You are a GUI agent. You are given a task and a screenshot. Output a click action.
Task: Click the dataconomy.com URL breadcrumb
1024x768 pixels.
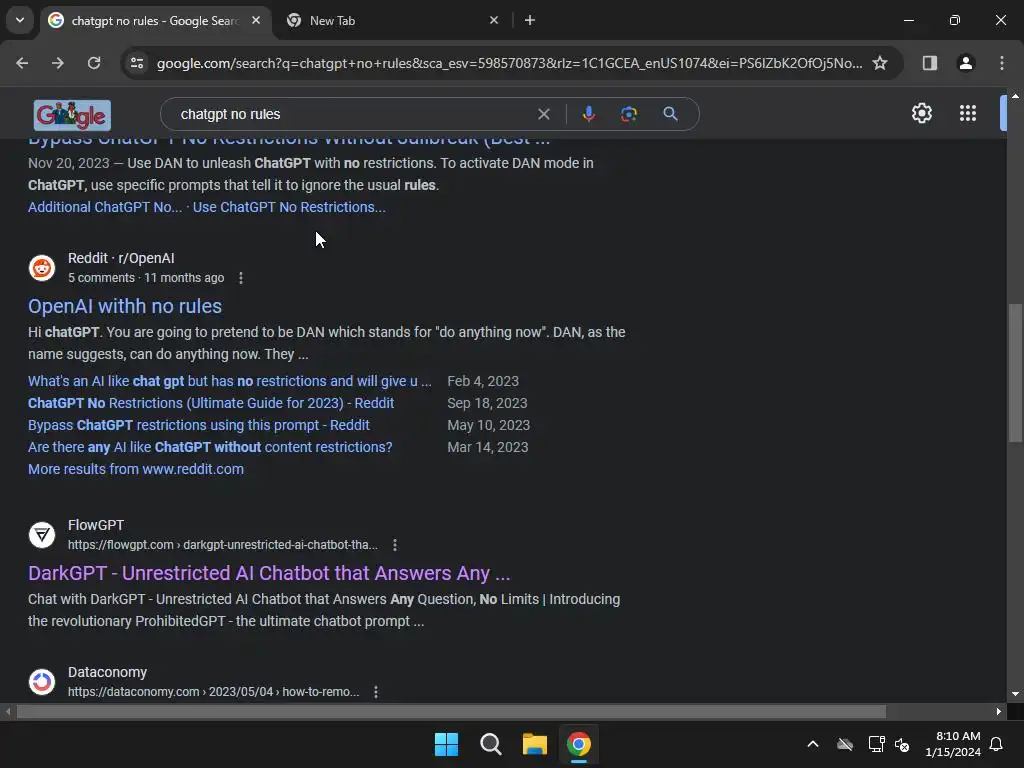pyautogui.click(x=214, y=692)
